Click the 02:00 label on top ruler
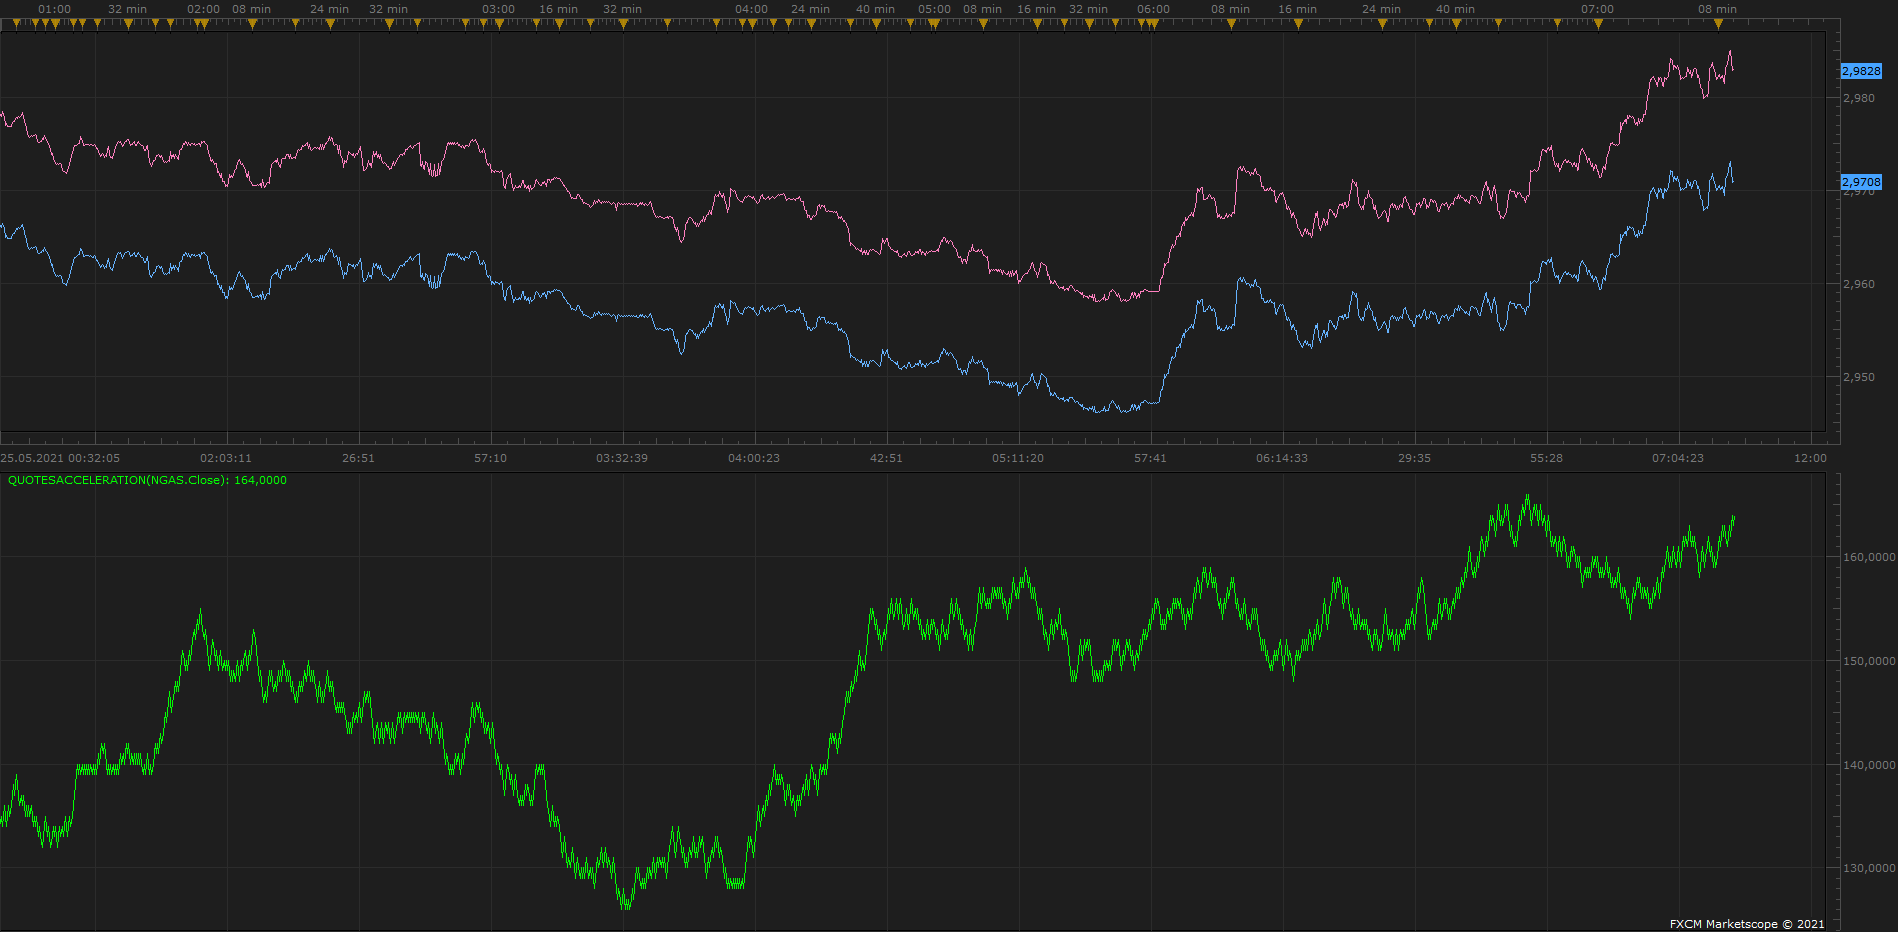This screenshot has width=1898, height=932. coord(204,9)
